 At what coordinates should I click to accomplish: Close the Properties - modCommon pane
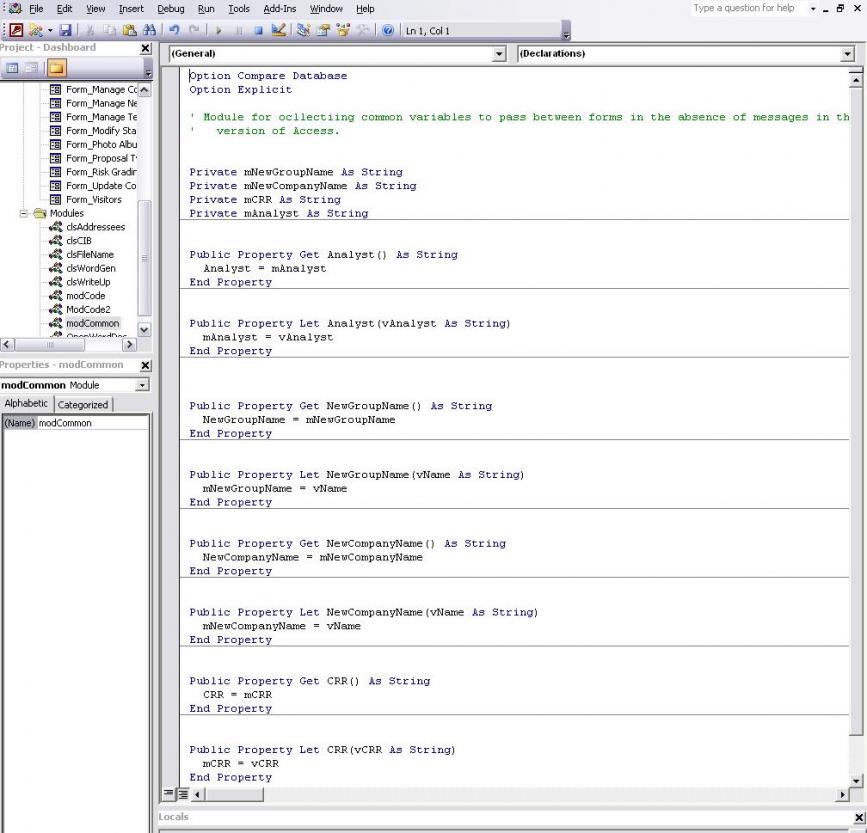point(145,366)
